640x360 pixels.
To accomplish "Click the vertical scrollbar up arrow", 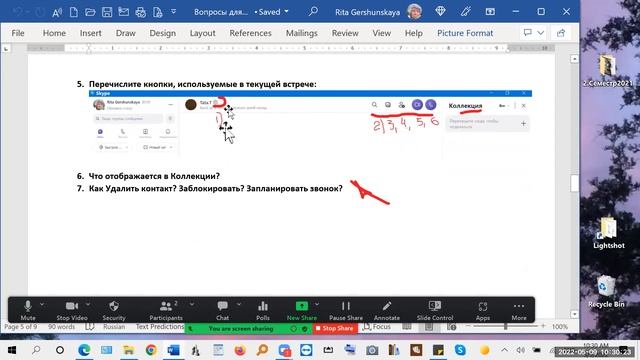I will tap(575, 59).
